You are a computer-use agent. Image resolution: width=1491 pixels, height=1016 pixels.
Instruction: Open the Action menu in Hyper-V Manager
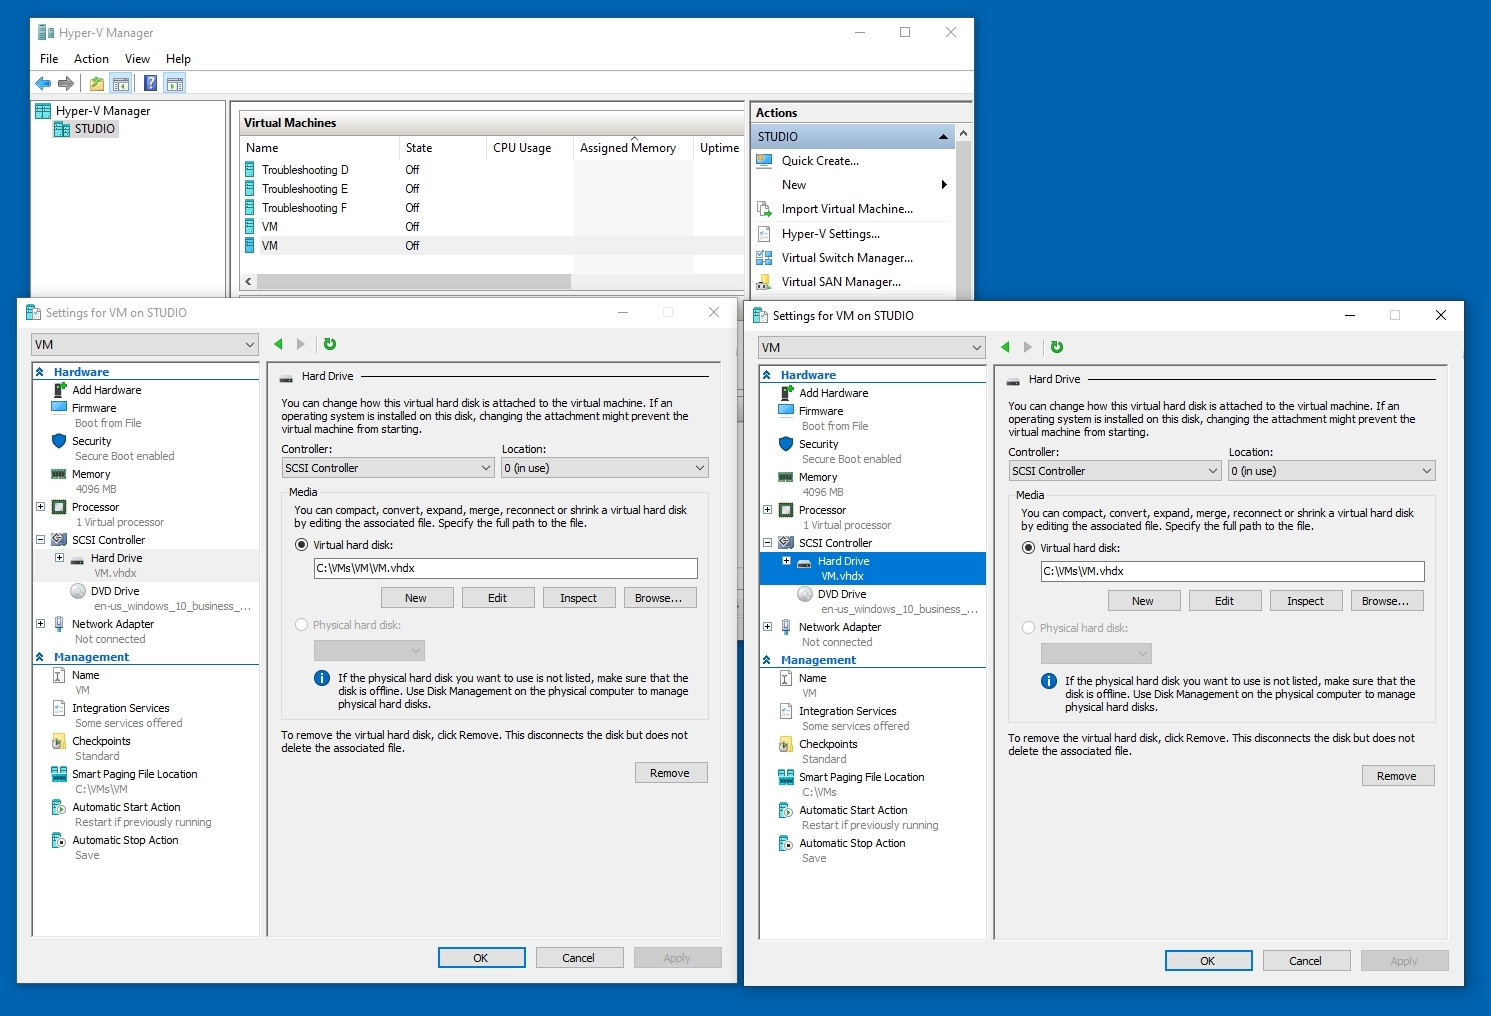(x=91, y=58)
